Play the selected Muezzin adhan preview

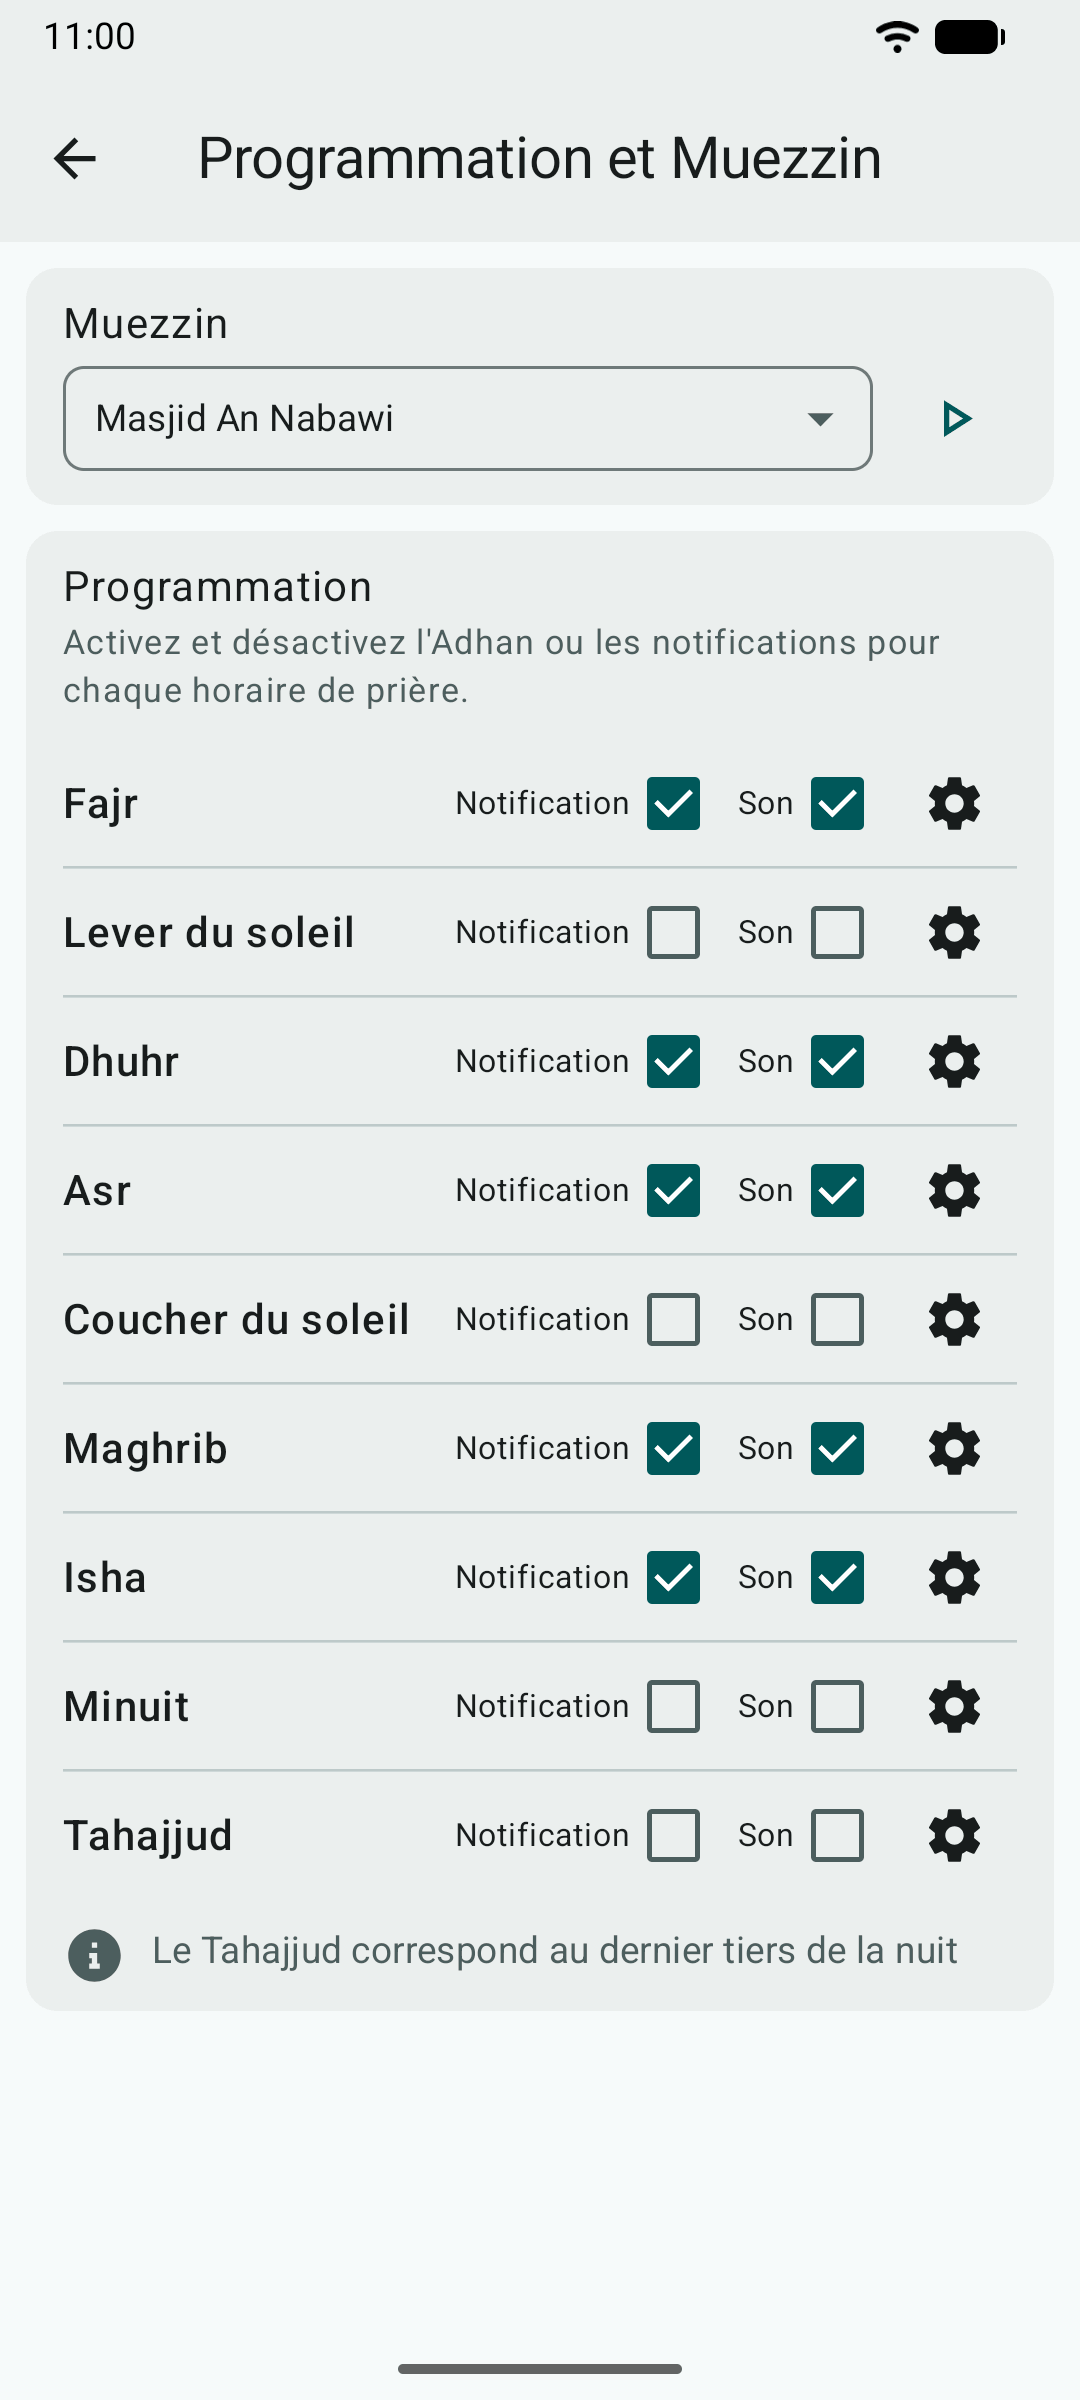[957, 419]
